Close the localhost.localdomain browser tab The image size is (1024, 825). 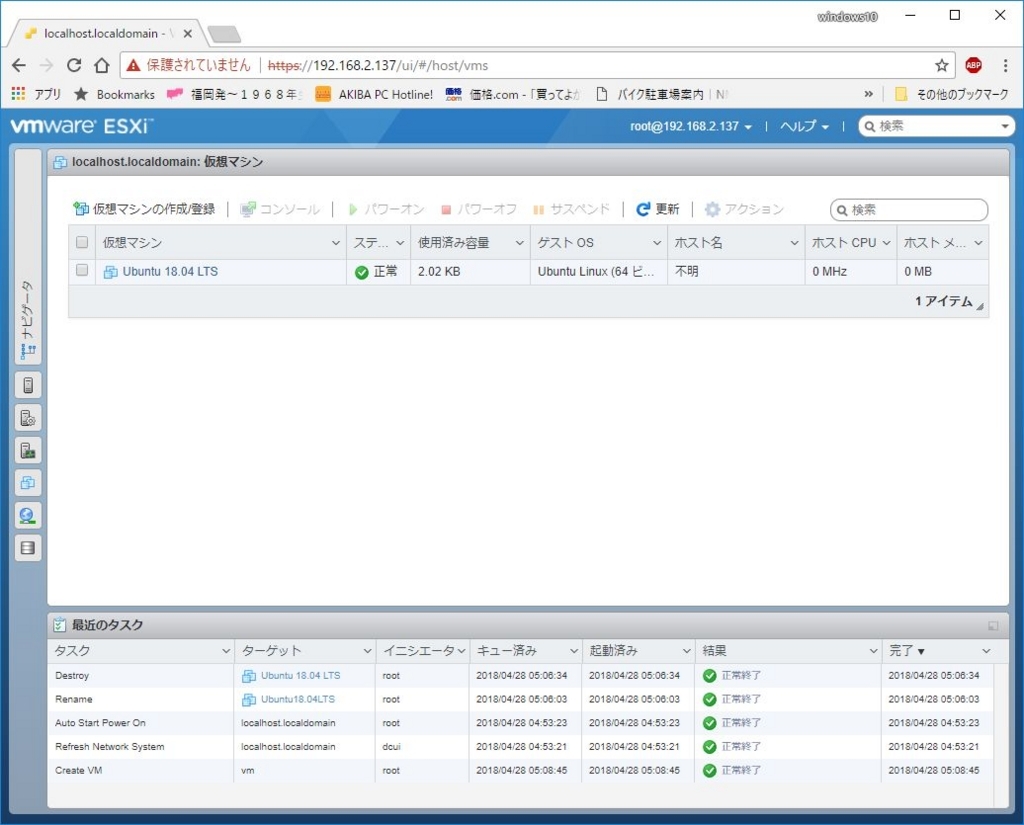coord(187,33)
